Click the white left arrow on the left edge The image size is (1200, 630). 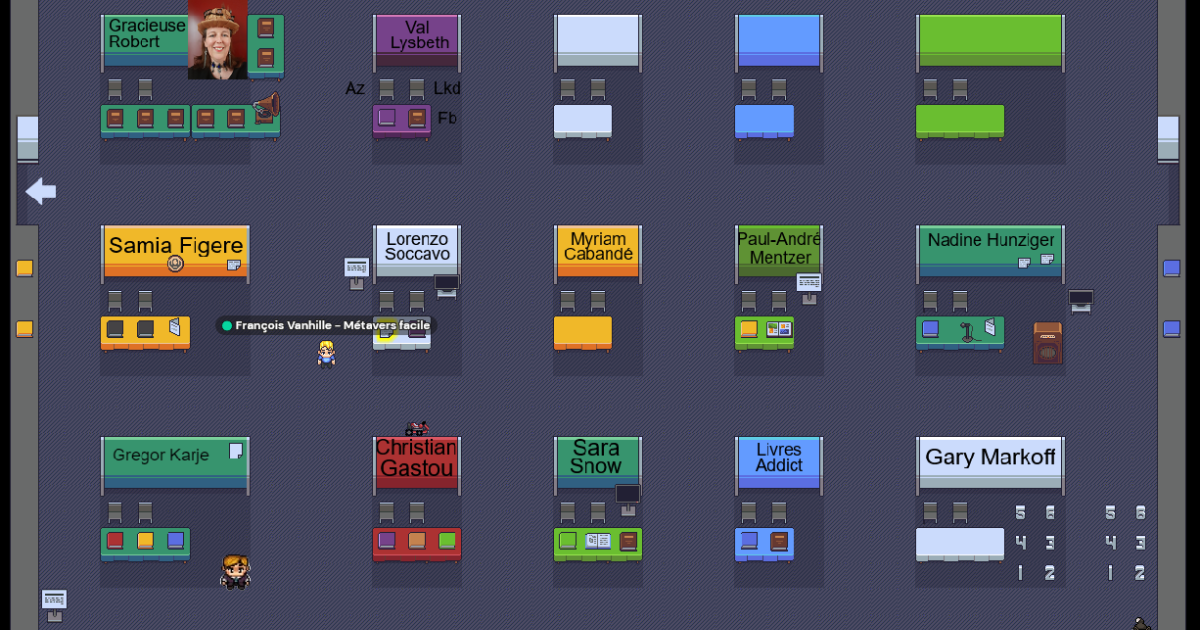pyautogui.click(x=41, y=191)
